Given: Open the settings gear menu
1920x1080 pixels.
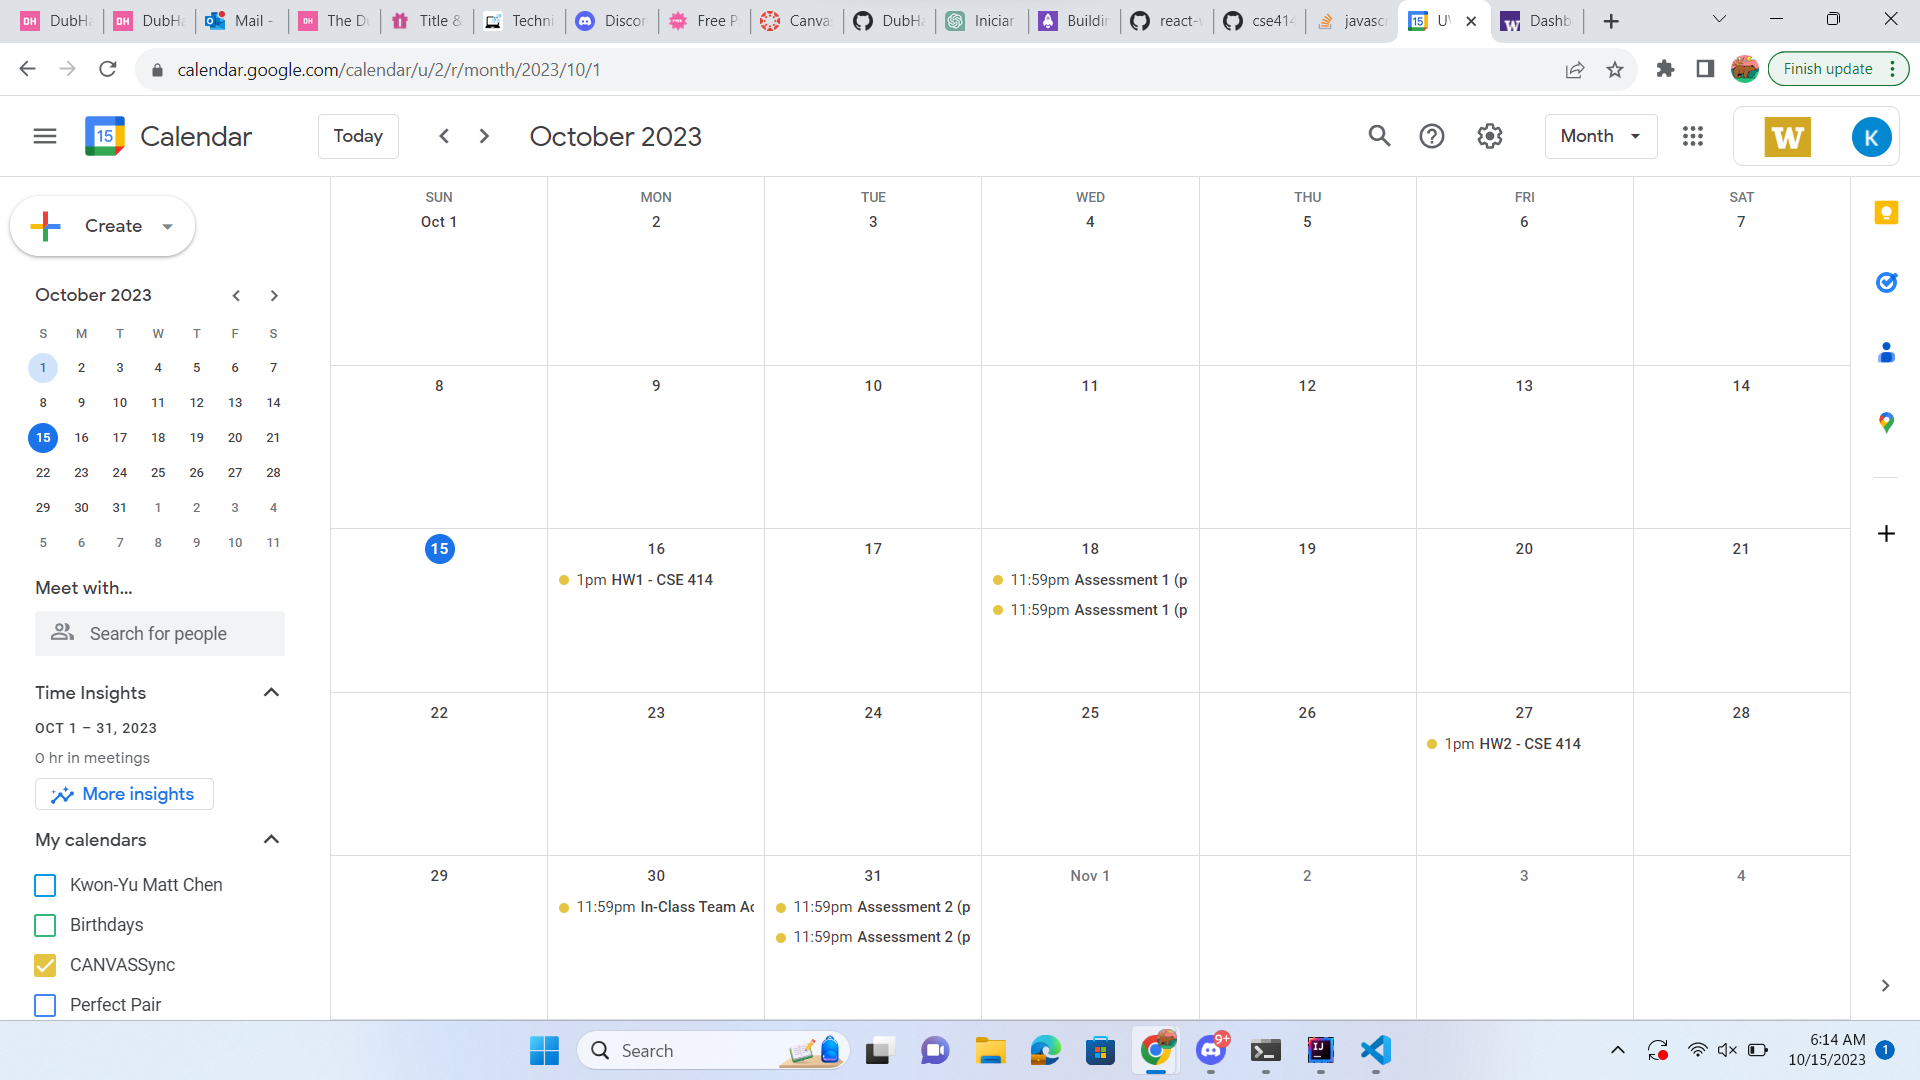Looking at the screenshot, I should (1489, 136).
